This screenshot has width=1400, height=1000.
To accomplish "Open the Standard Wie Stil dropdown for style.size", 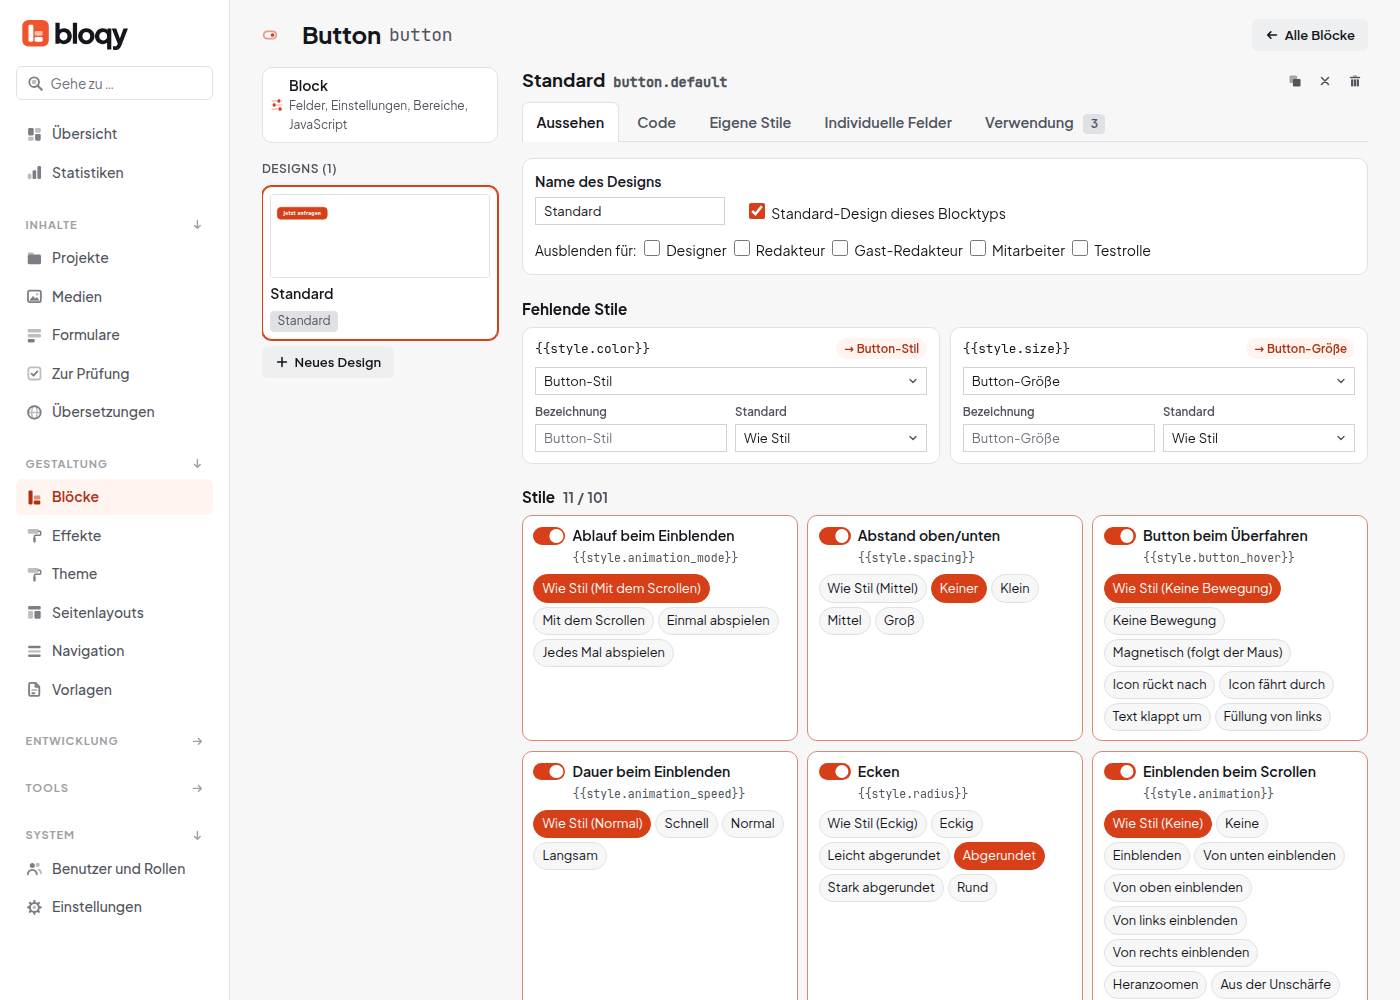I will 1259,438.
